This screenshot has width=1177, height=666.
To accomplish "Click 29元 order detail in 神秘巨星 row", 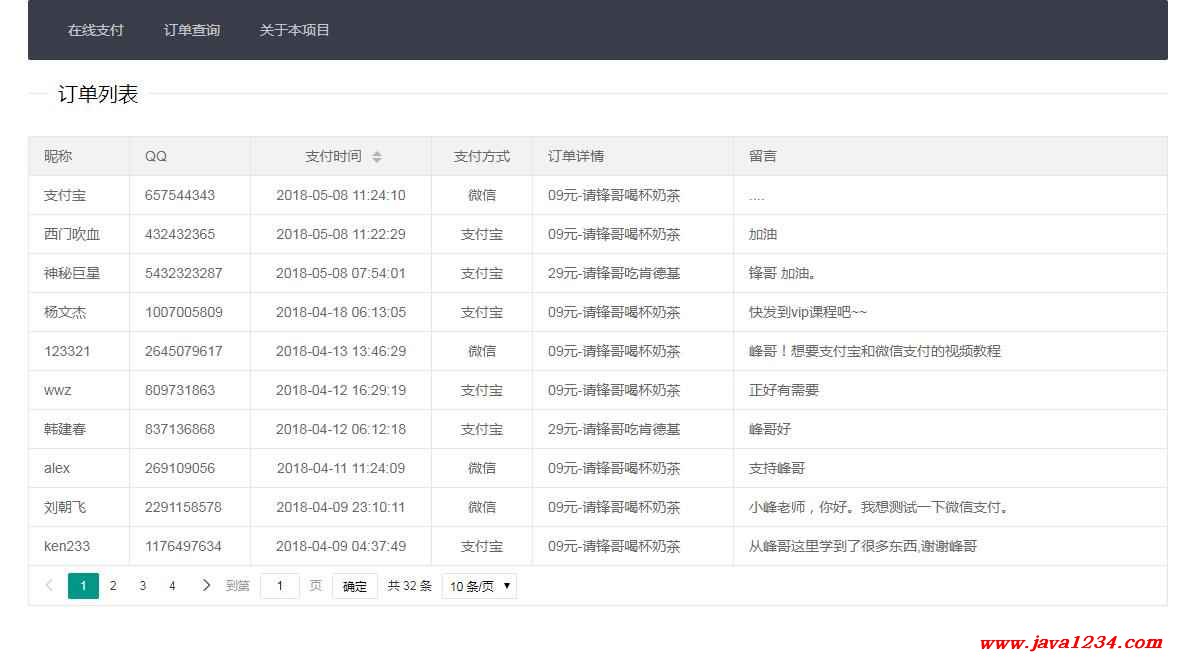I will click(x=614, y=273).
